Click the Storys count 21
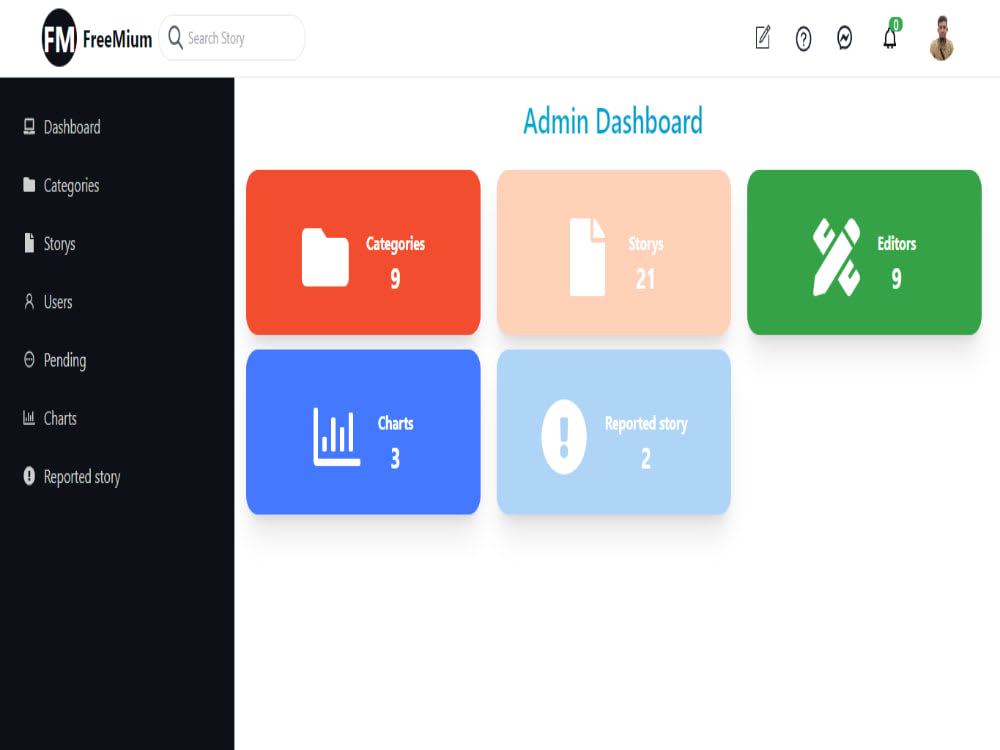Image resolution: width=1000 pixels, height=750 pixels. click(645, 279)
